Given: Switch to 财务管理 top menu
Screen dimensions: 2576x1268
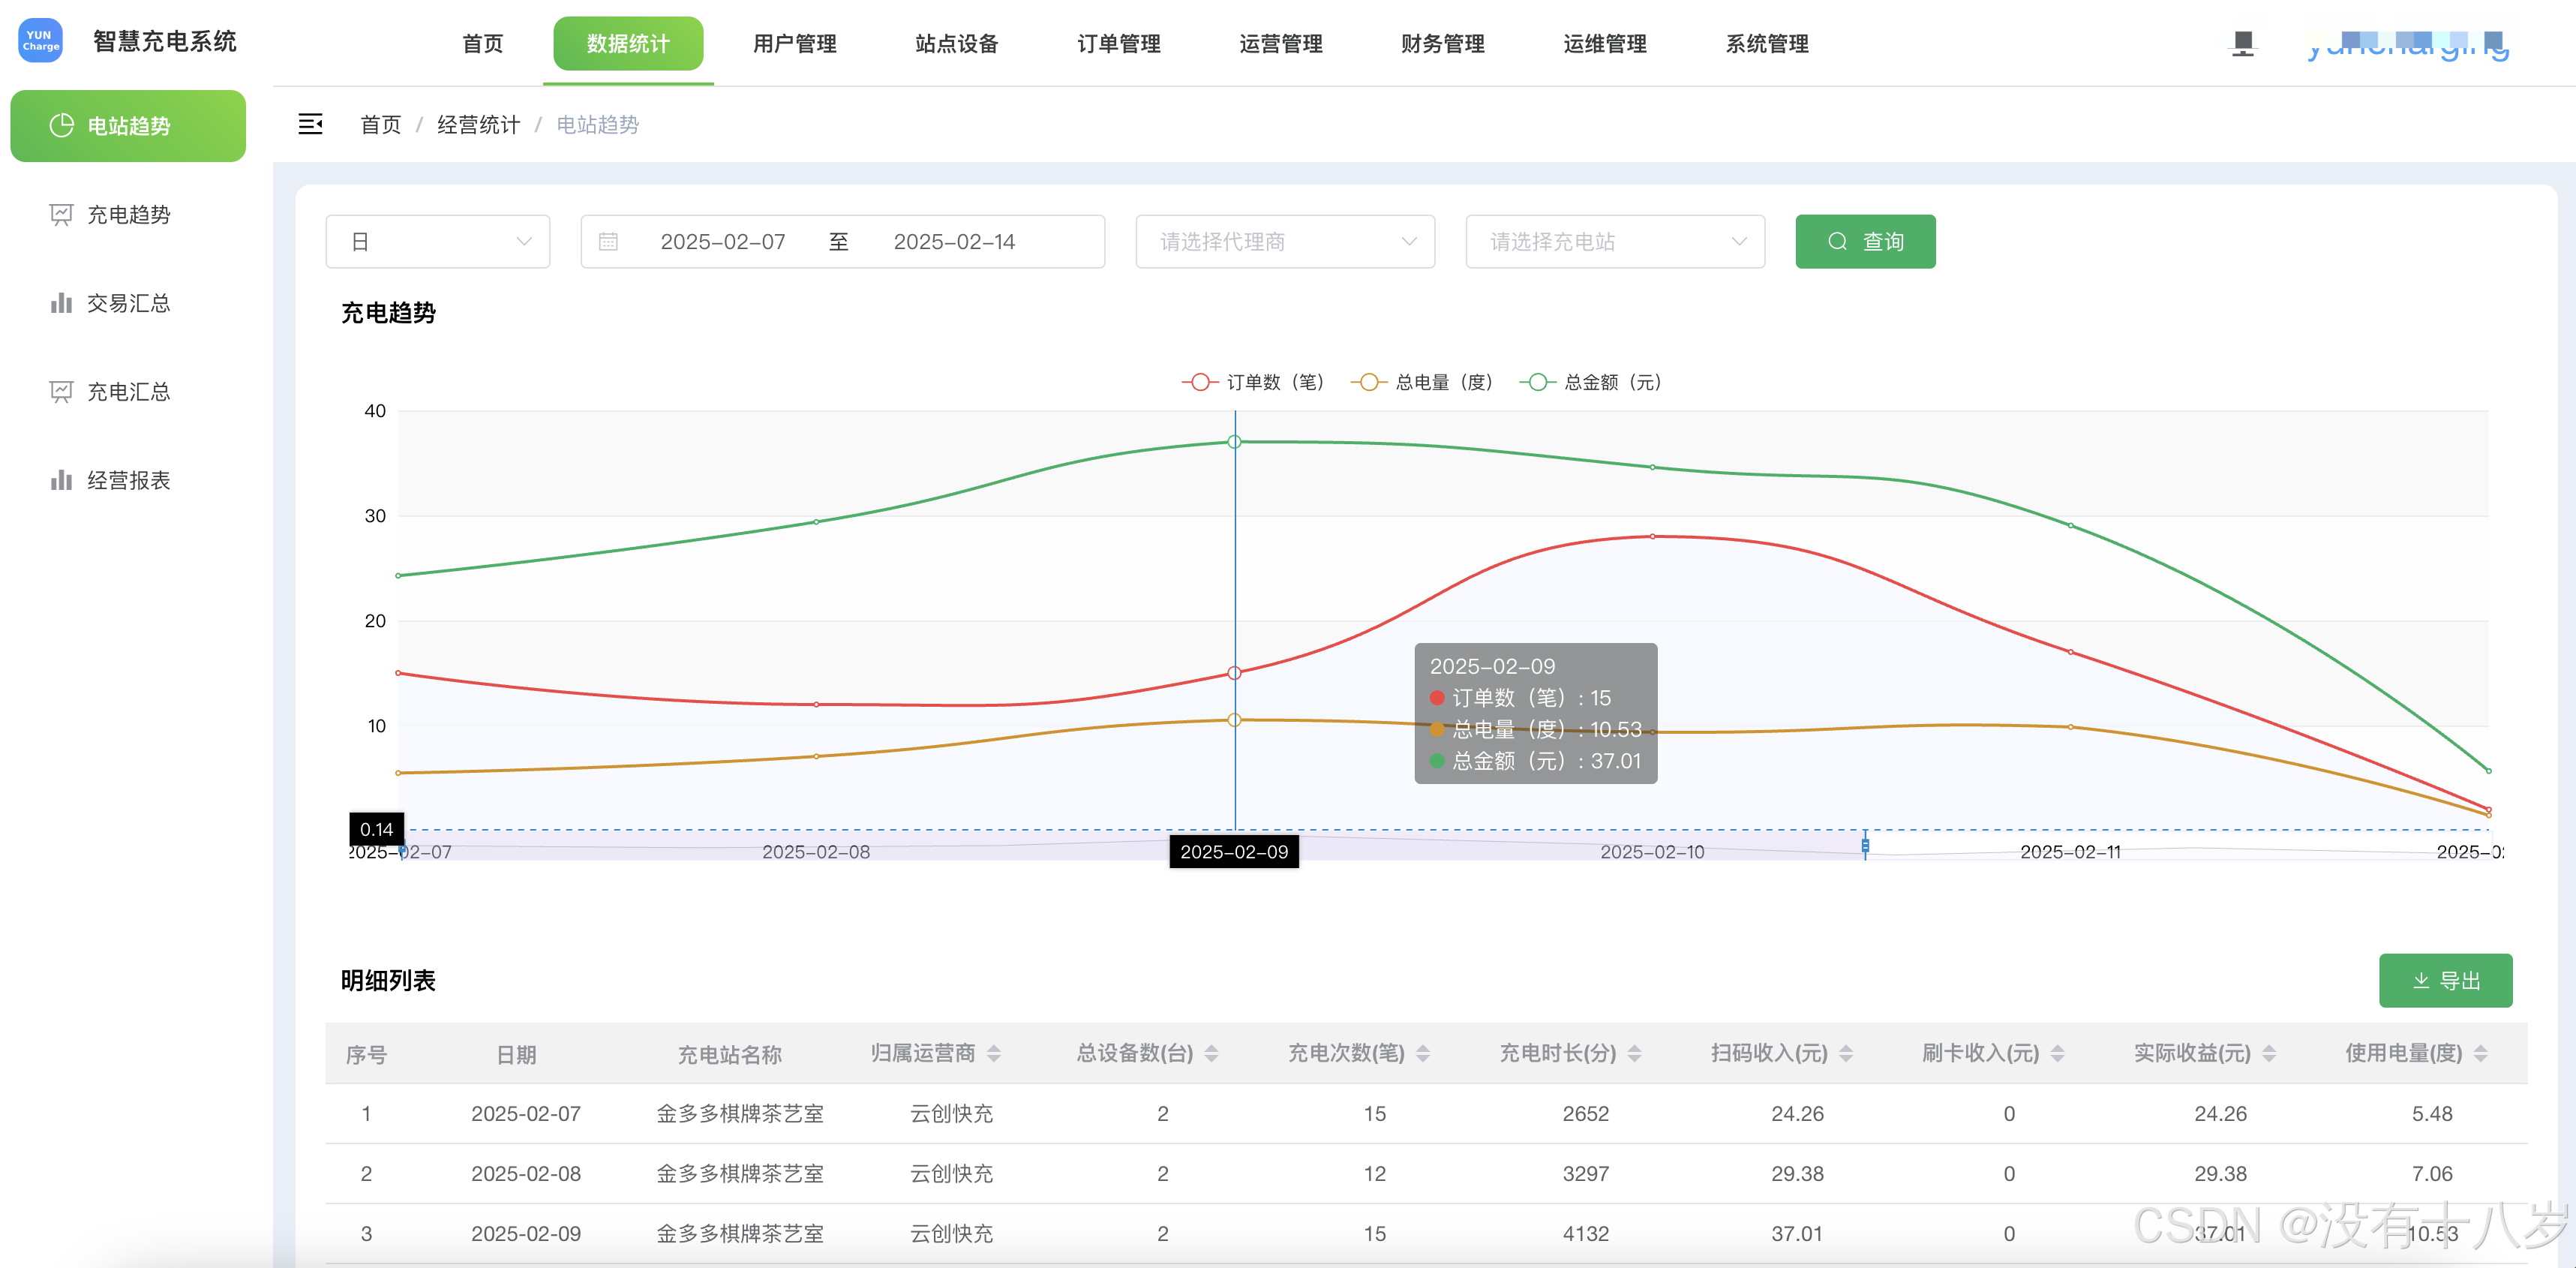Looking at the screenshot, I should [1442, 44].
